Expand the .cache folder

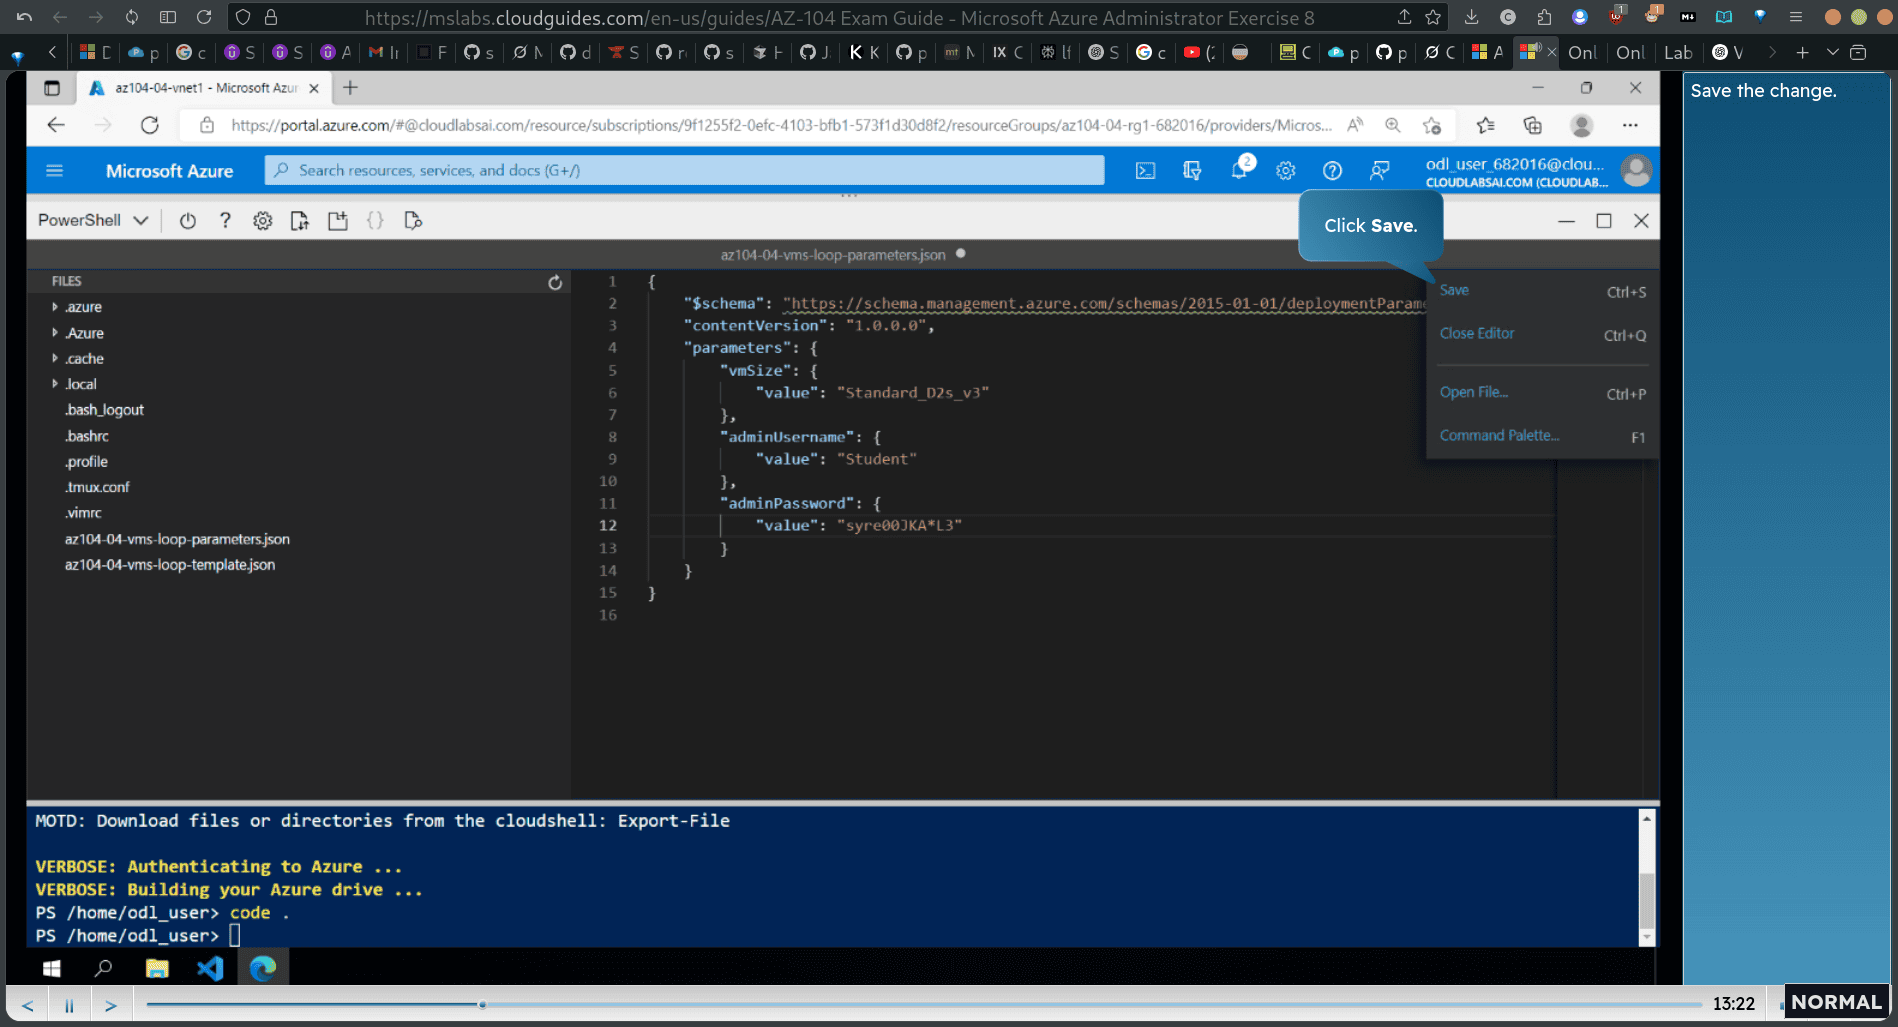[x=84, y=359]
